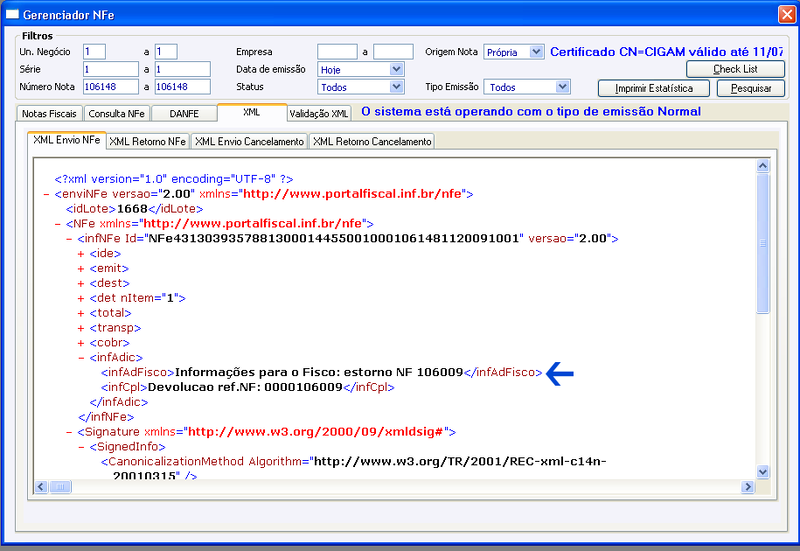800x551 pixels.
Task: Expand the dest XML node
Action: tap(81, 283)
